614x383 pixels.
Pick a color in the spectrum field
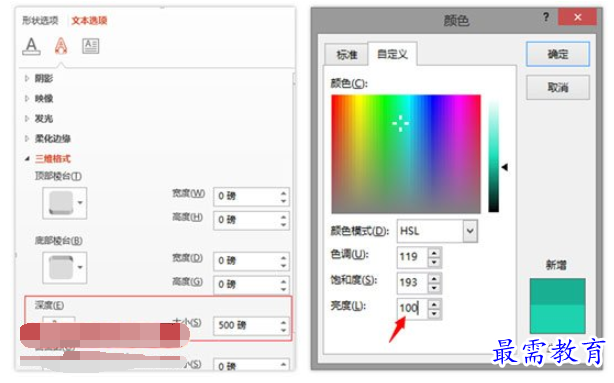pos(406,154)
